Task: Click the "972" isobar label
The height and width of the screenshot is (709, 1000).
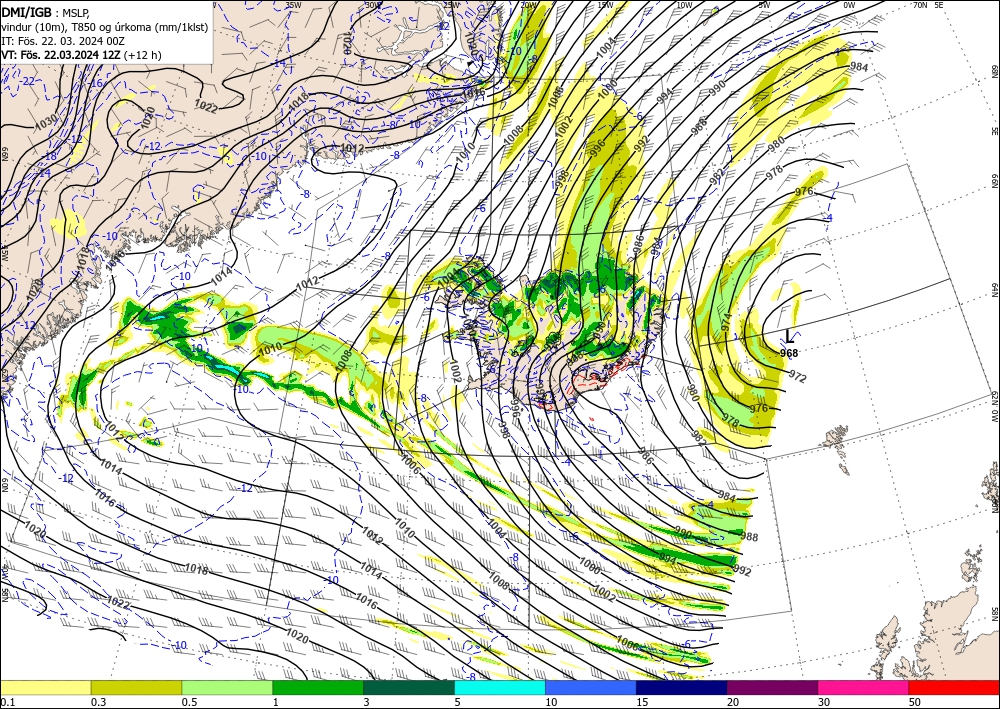Action: 798,376
